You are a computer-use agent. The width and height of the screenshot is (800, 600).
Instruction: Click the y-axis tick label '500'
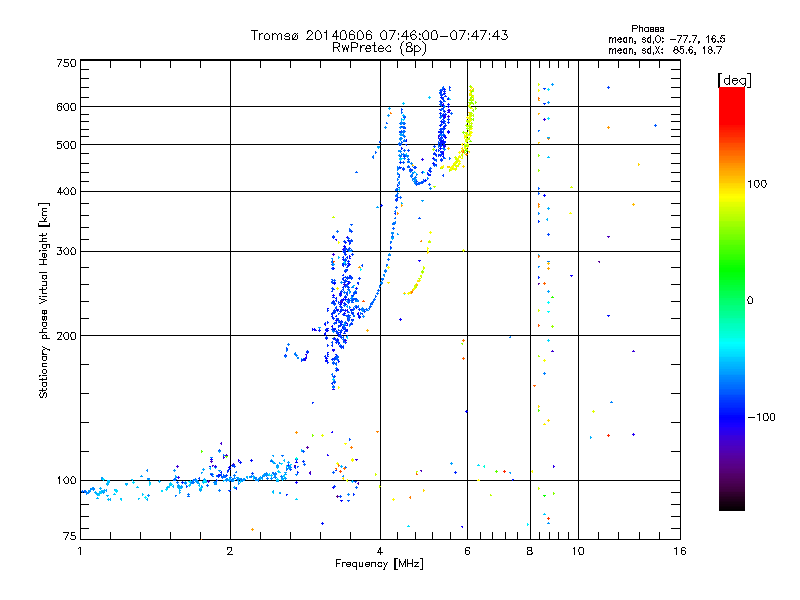pyautogui.click(x=66, y=145)
